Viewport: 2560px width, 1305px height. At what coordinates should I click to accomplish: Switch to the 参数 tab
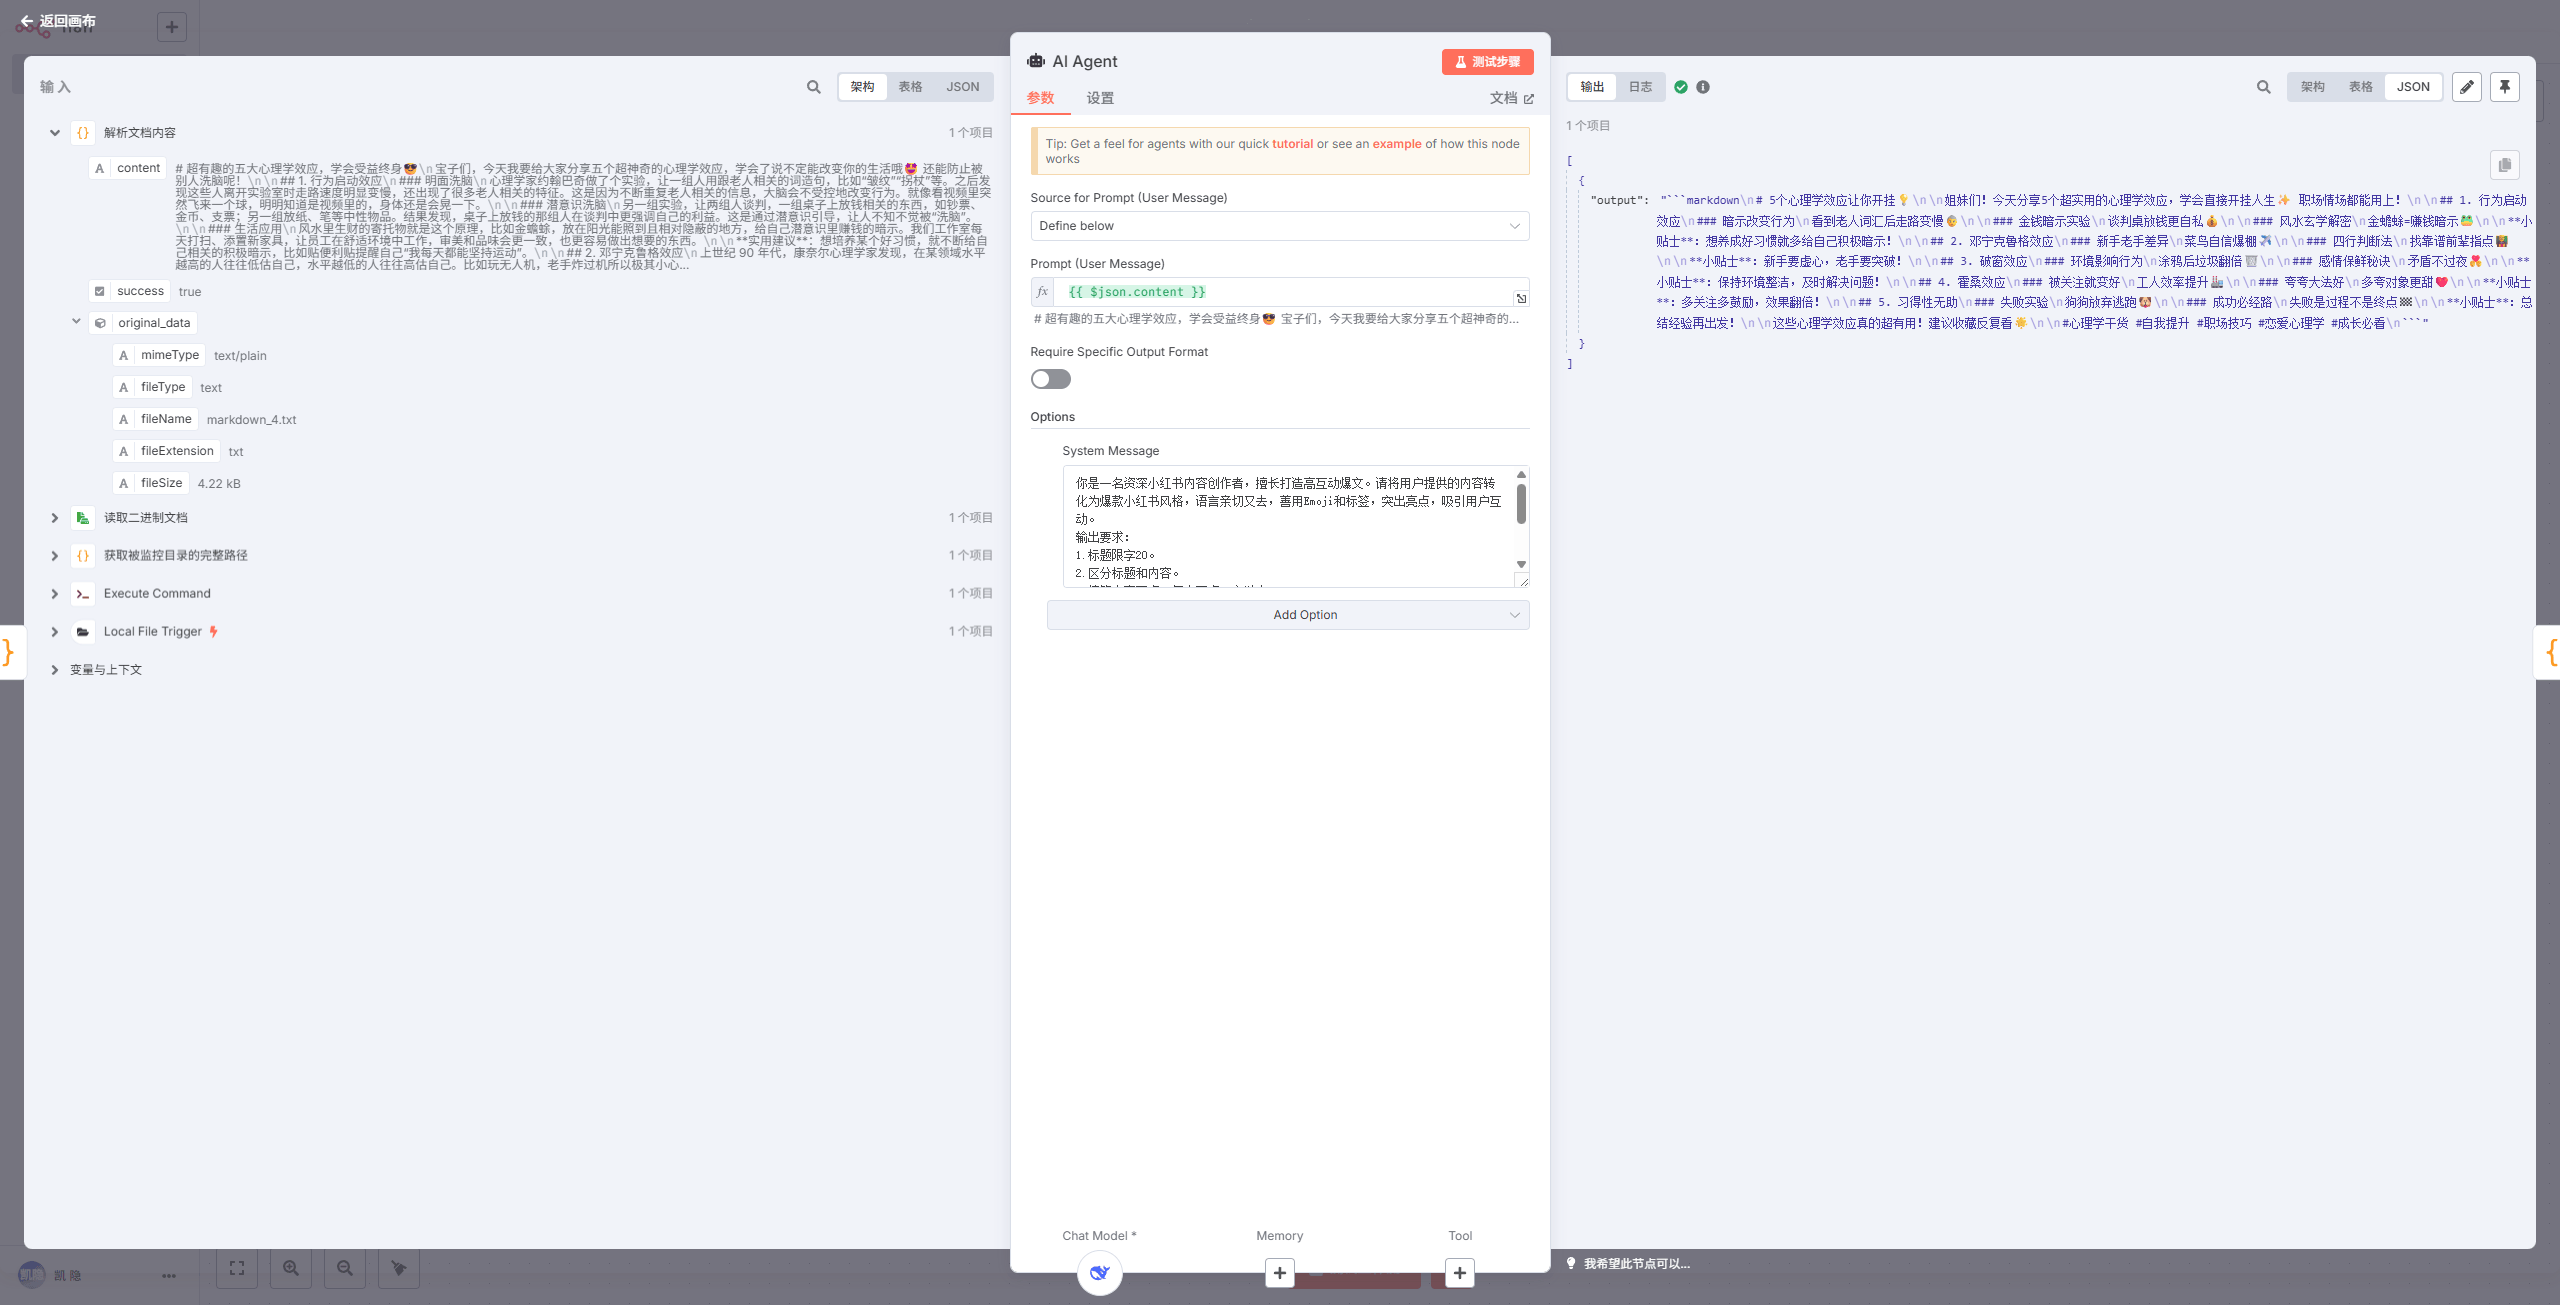pyautogui.click(x=1041, y=98)
